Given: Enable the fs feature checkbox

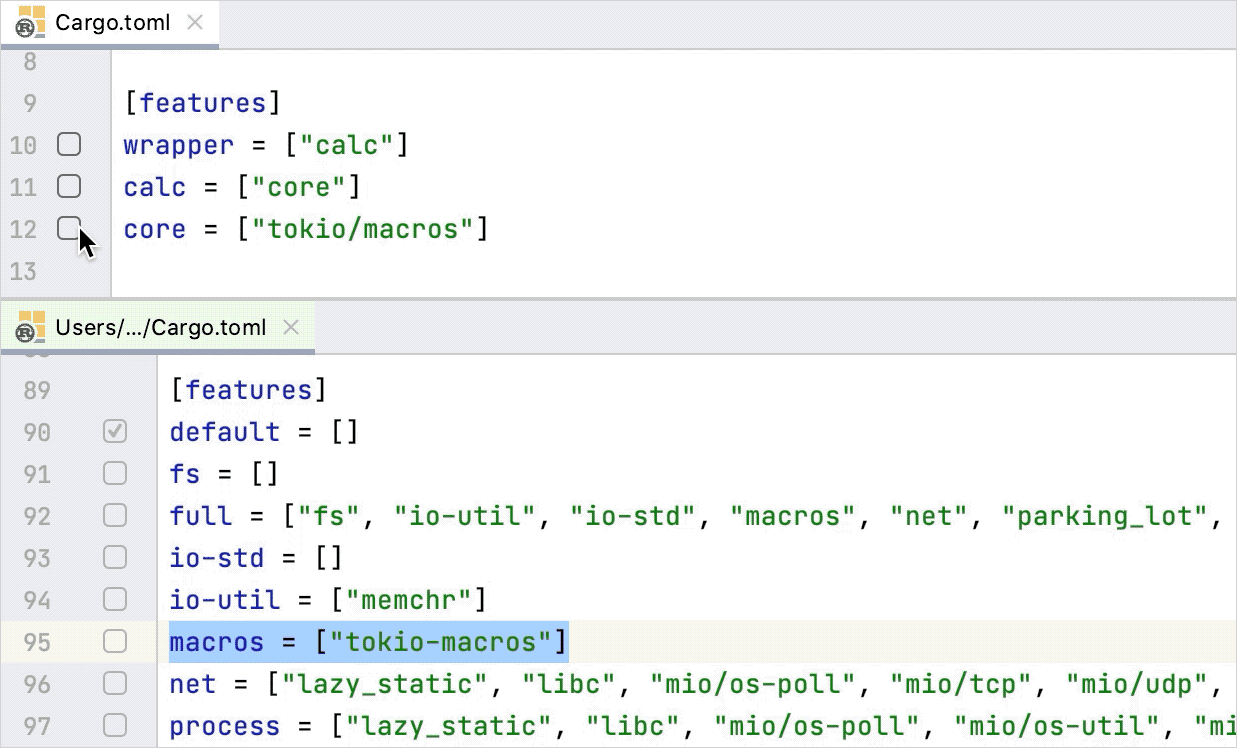Looking at the screenshot, I should pos(114,473).
